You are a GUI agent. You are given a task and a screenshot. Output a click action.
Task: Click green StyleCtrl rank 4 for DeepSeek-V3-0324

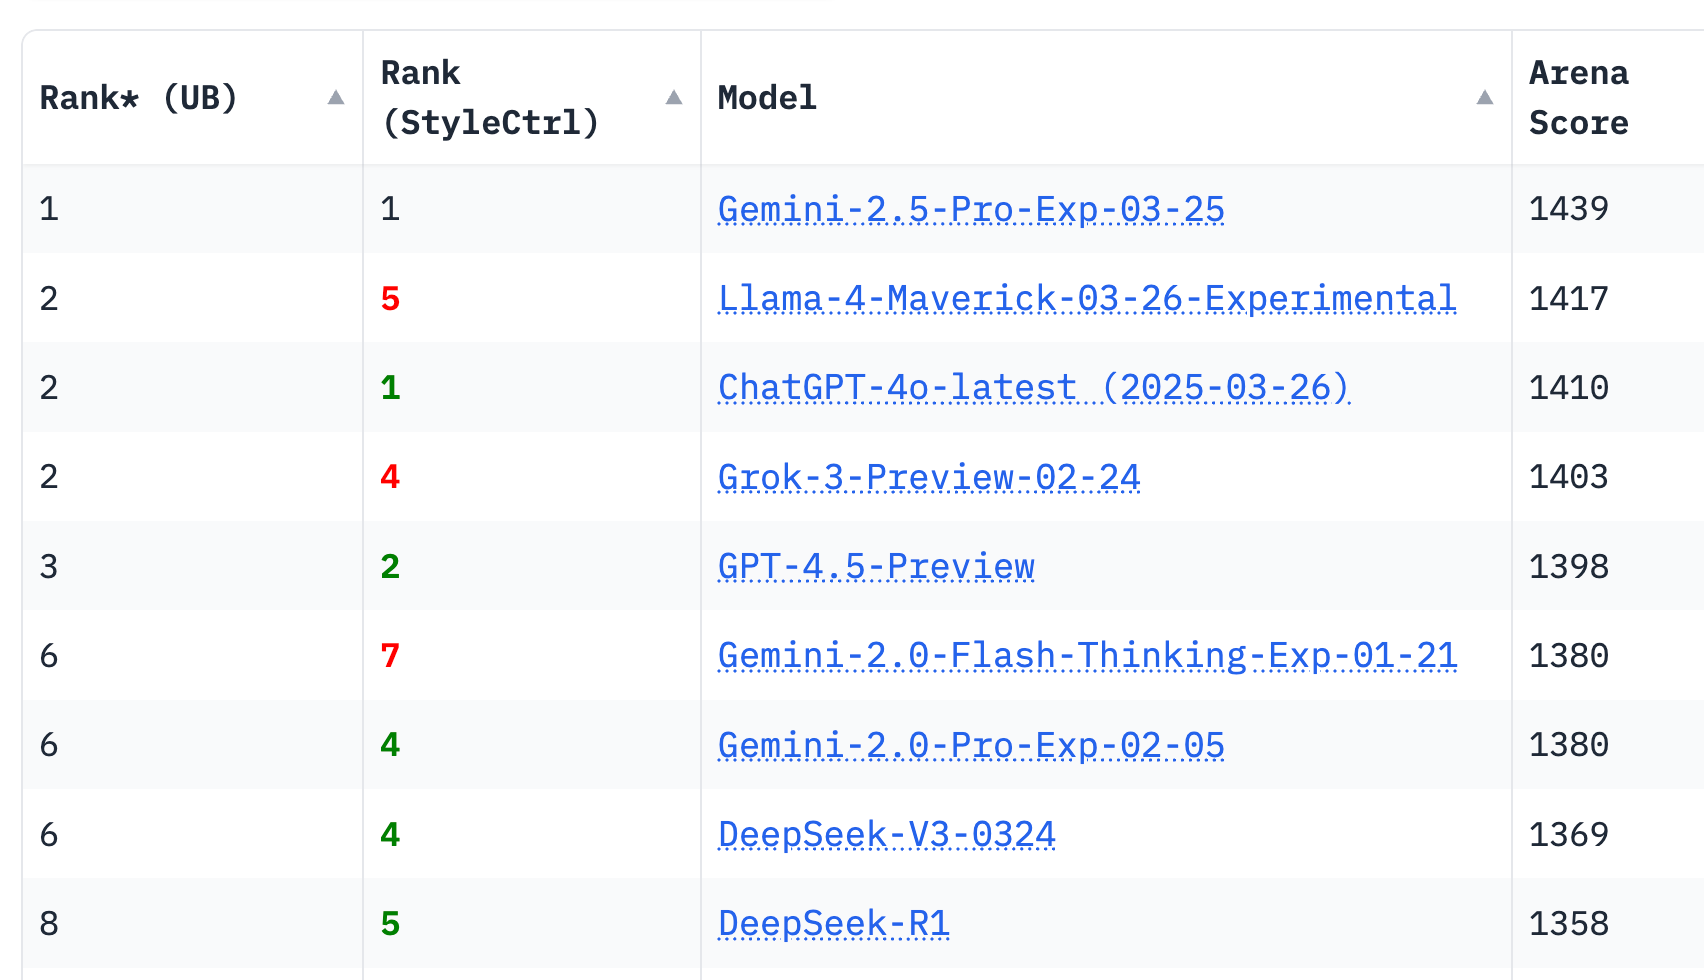[390, 834]
